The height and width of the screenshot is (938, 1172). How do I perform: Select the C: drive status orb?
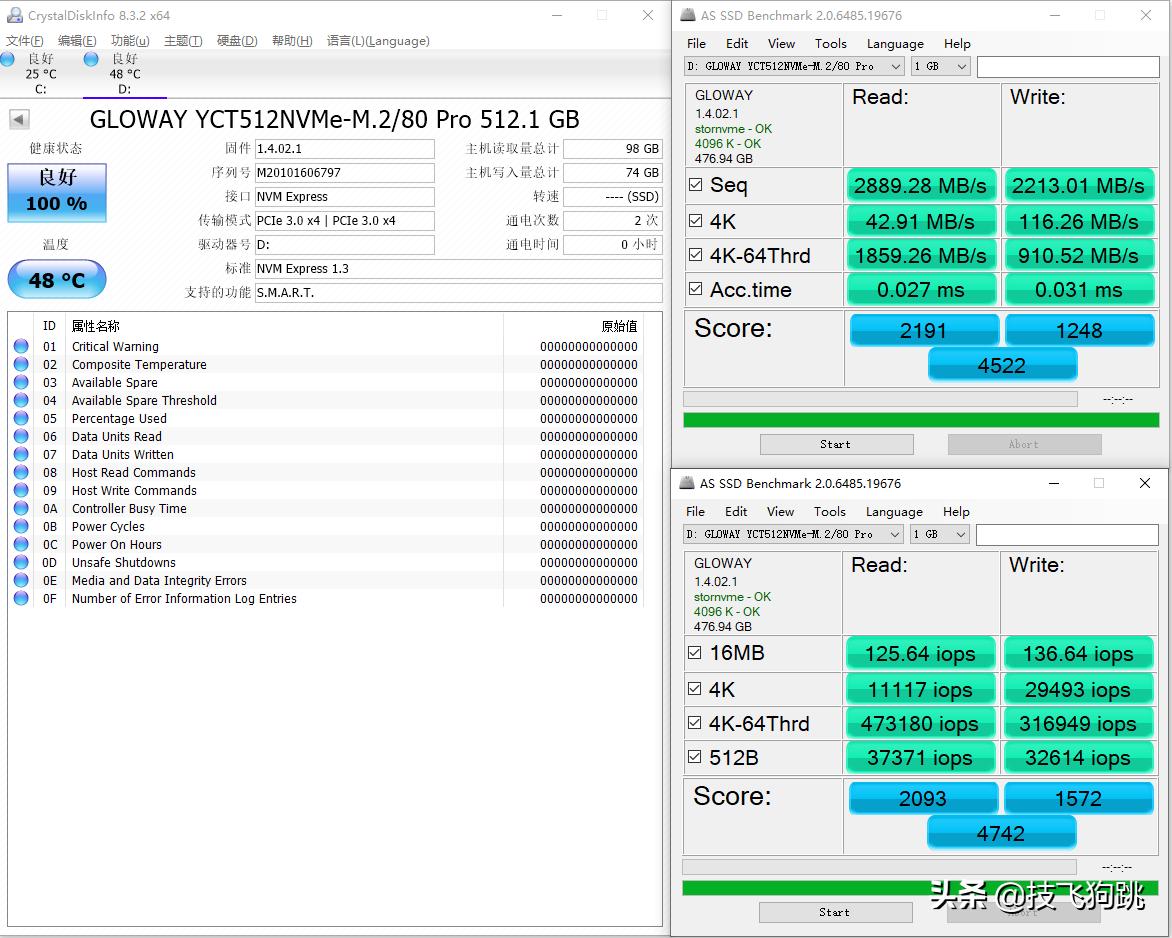[7, 59]
